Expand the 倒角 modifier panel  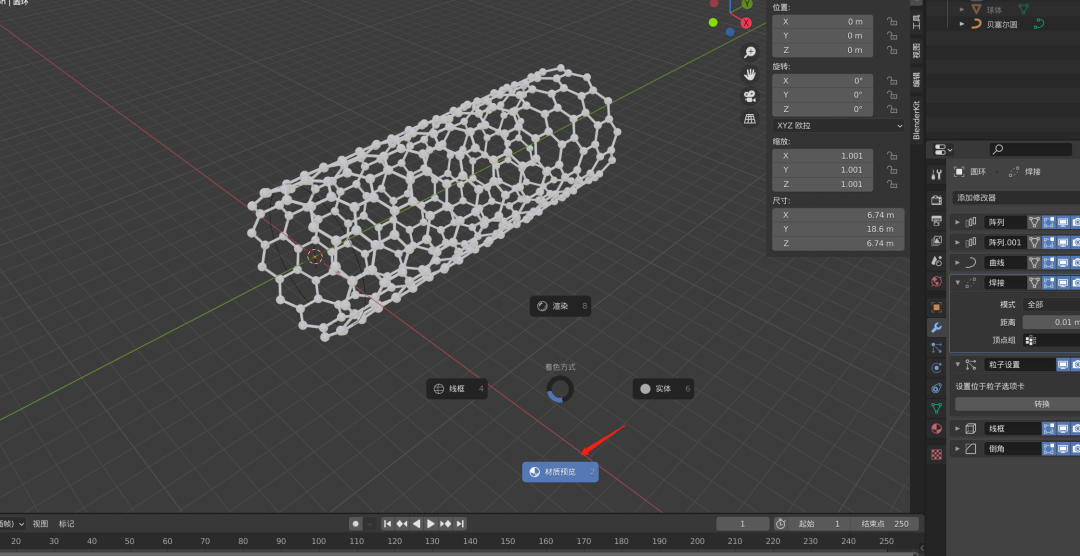tap(957, 449)
